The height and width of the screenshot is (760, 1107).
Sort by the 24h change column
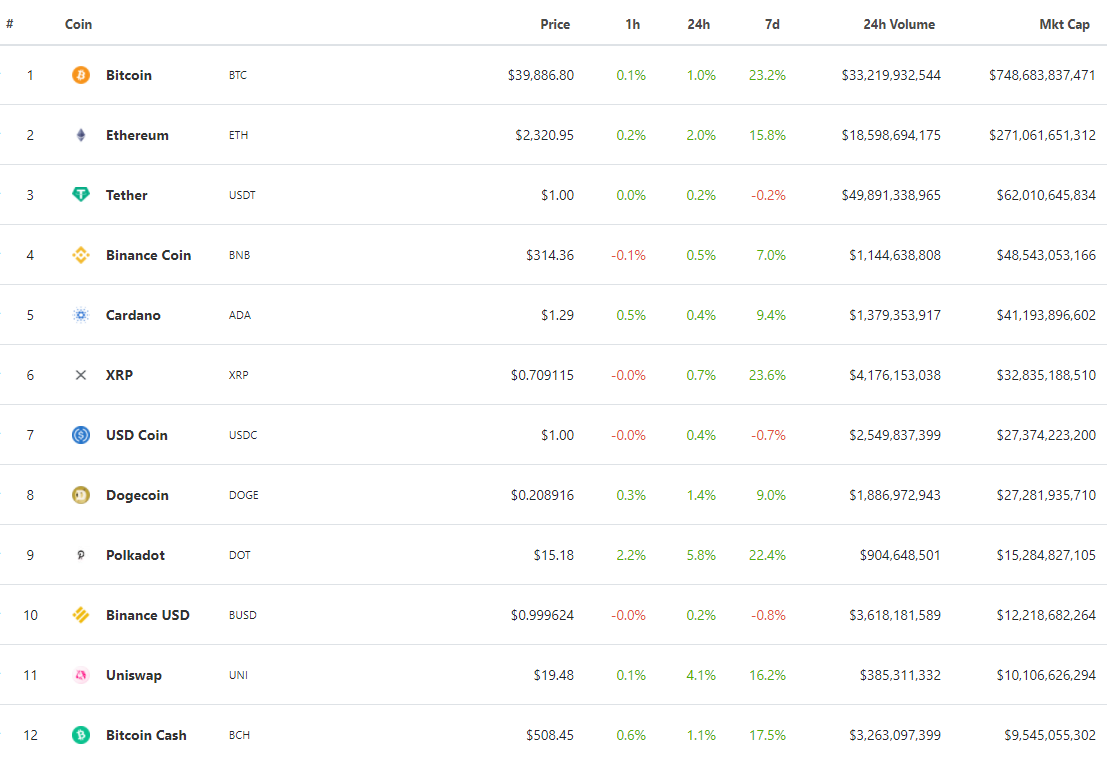click(x=699, y=24)
